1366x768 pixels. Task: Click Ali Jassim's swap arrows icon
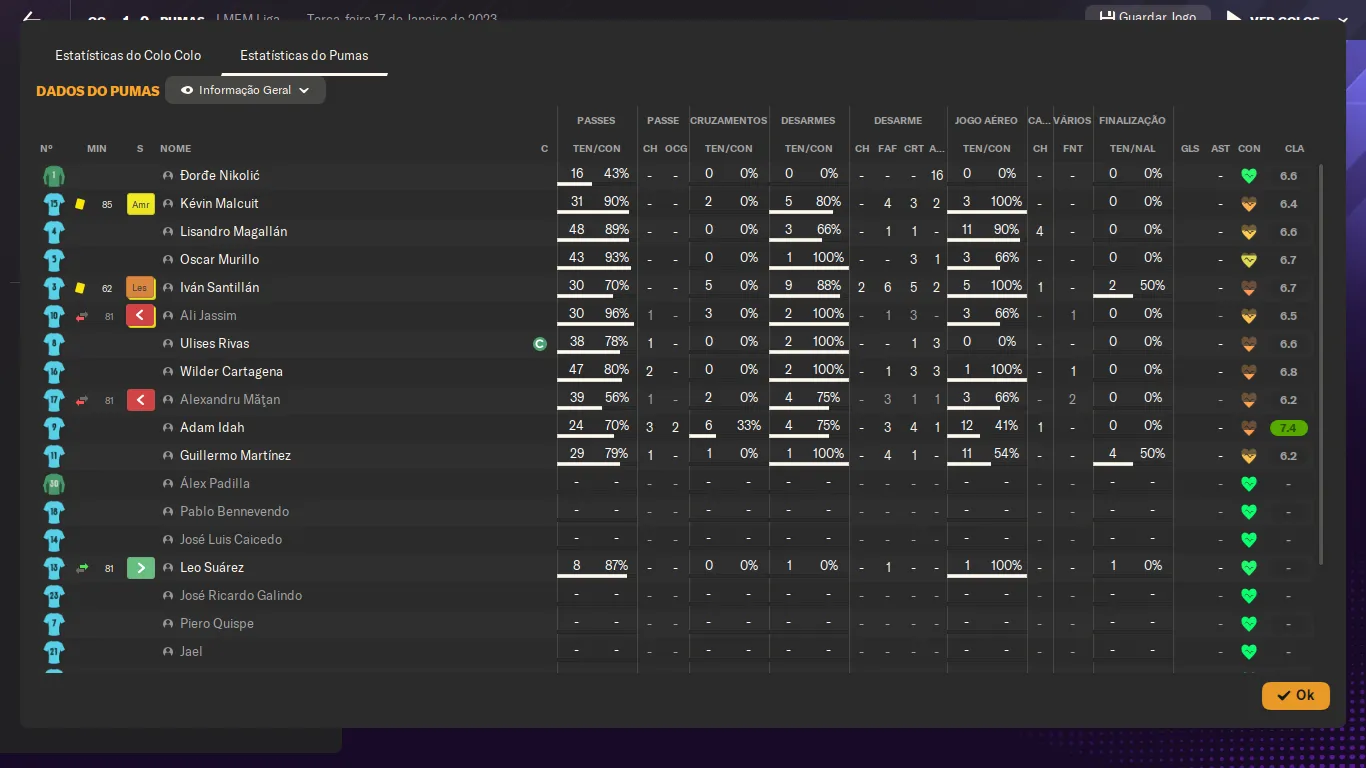tap(82, 316)
